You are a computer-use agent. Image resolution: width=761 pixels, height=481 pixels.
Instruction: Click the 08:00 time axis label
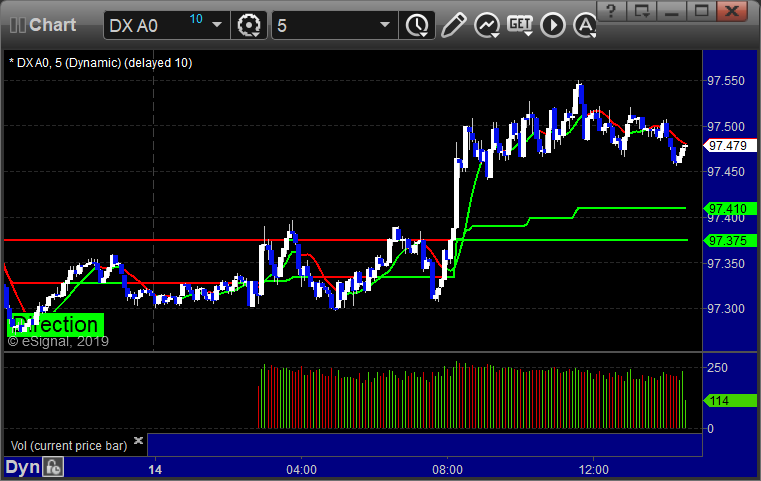447,470
